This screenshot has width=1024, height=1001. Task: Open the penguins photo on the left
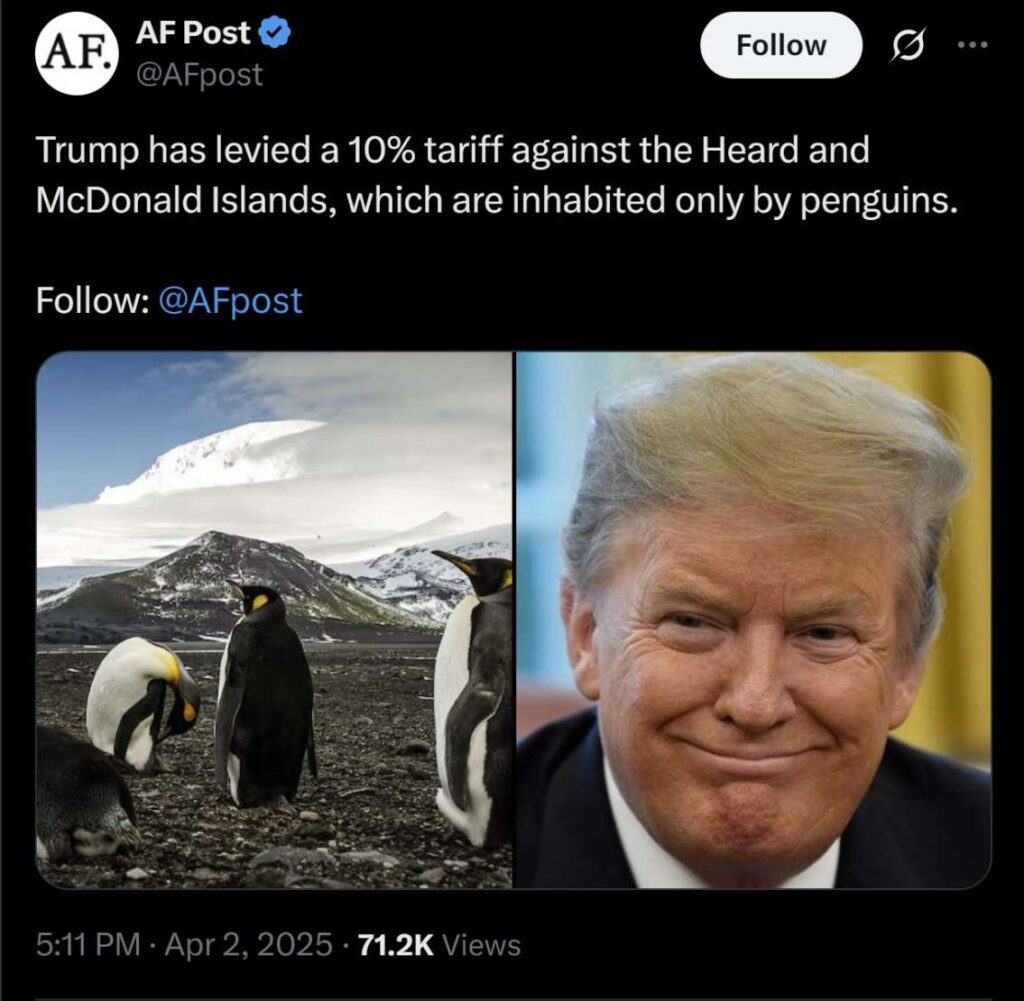[x=274, y=620]
